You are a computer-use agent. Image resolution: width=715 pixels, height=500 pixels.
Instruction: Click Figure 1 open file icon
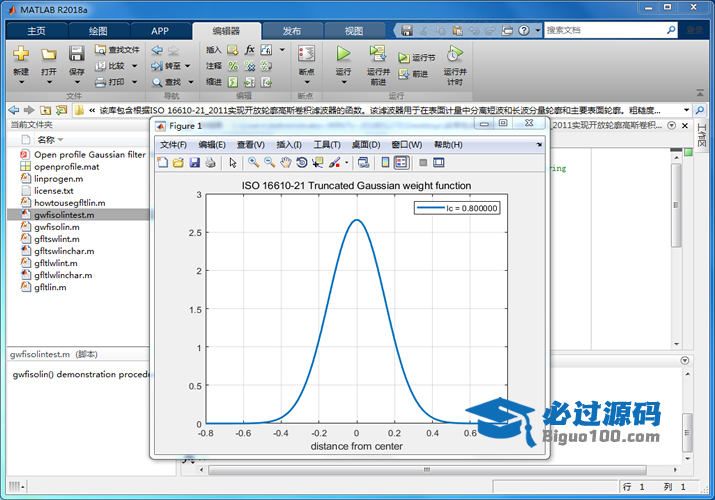(x=178, y=163)
